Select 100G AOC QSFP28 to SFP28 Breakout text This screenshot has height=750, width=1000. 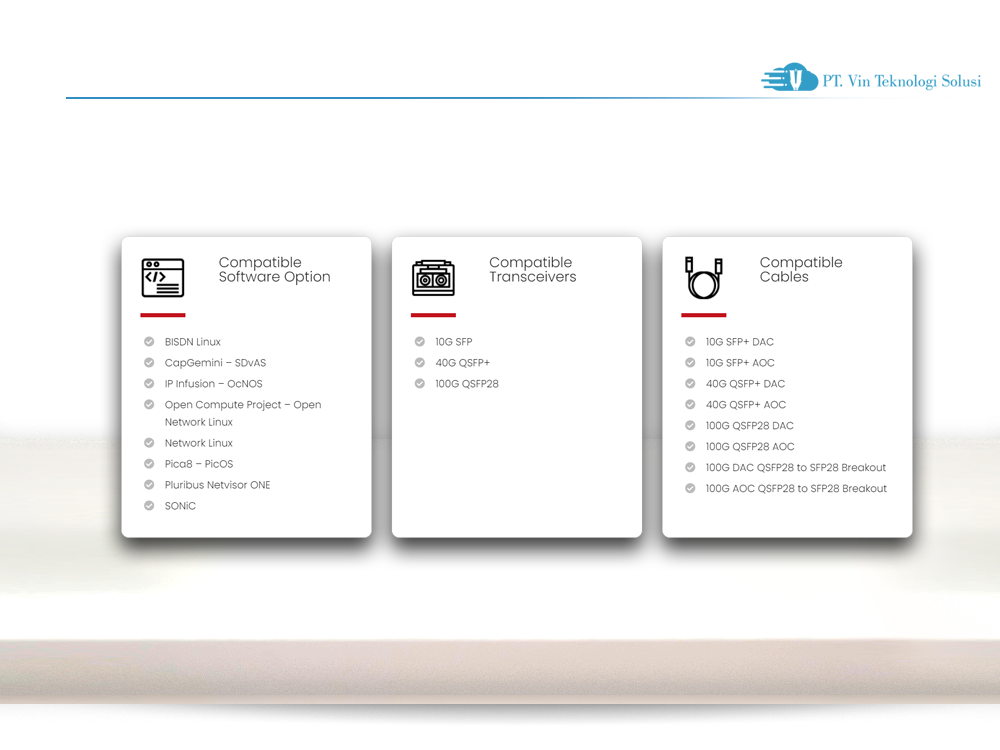(x=796, y=489)
